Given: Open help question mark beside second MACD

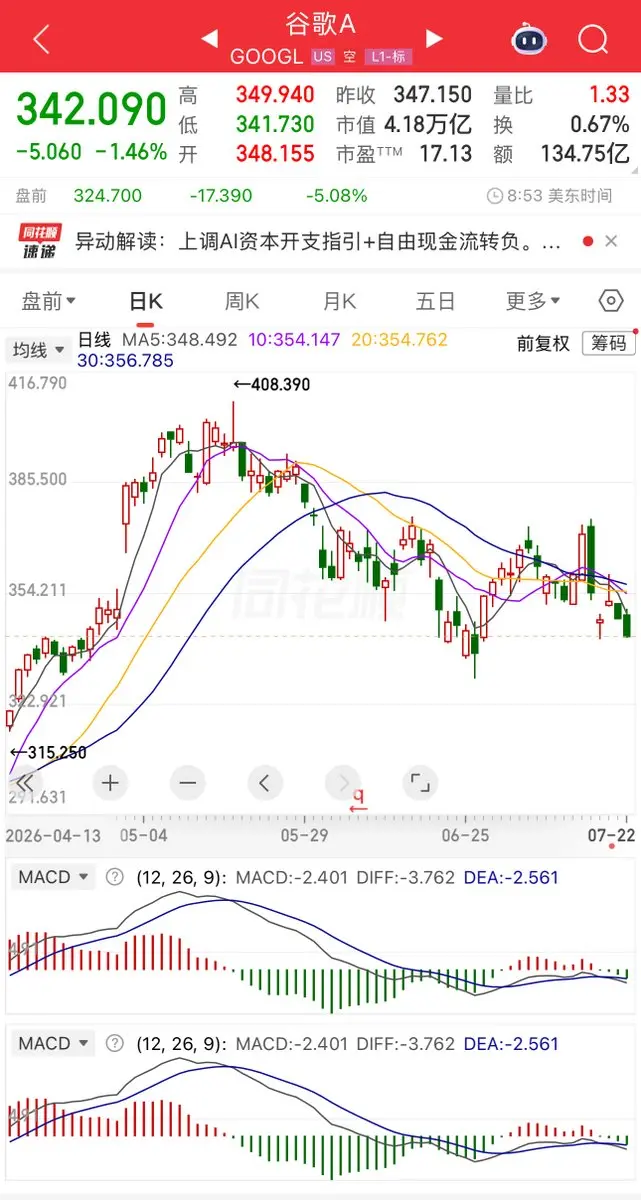Looking at the screenshot, I should tap(115, 1043).
